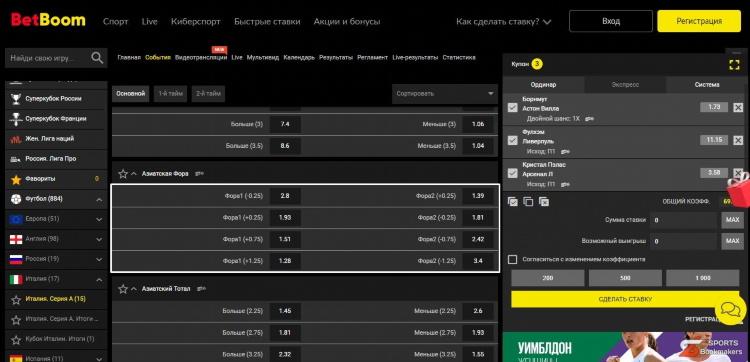Switch to the Экспресс tab
Image resolution: width=750 pixels, height=362 pixels.
click(625, 85)
